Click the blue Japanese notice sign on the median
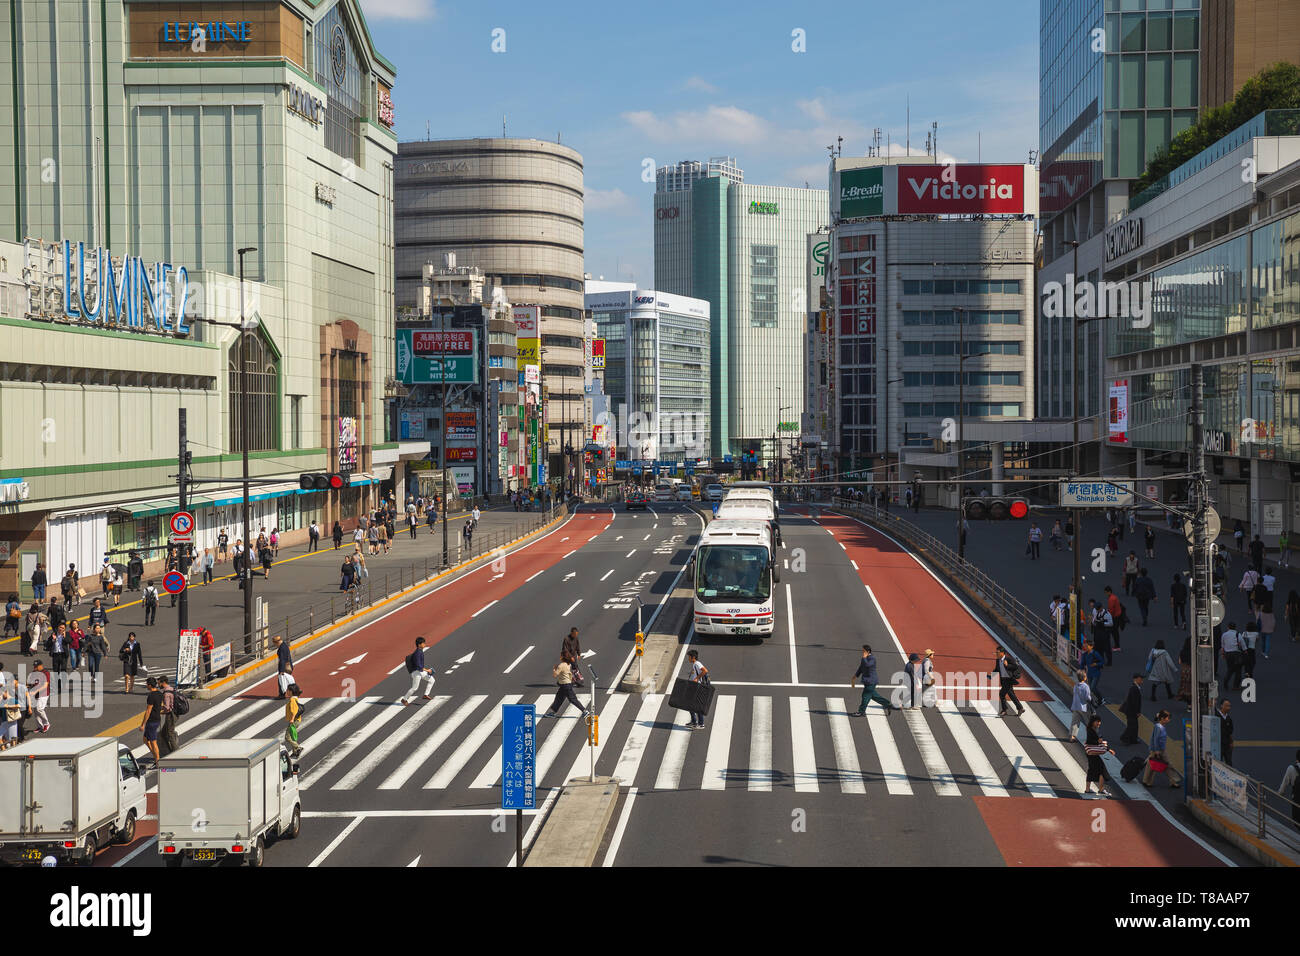This screenshot has width=1300, height=956. pos(518,756)
